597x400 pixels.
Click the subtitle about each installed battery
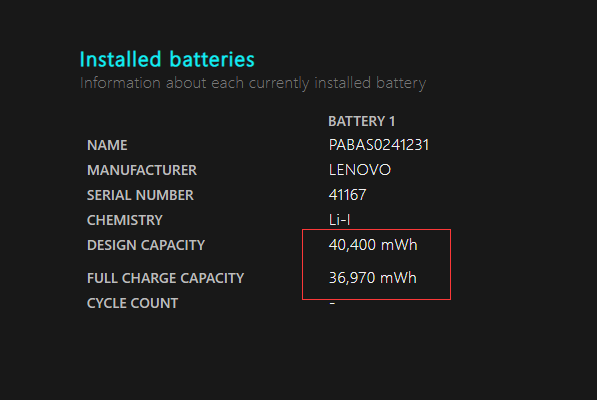(x=253, y=83)
